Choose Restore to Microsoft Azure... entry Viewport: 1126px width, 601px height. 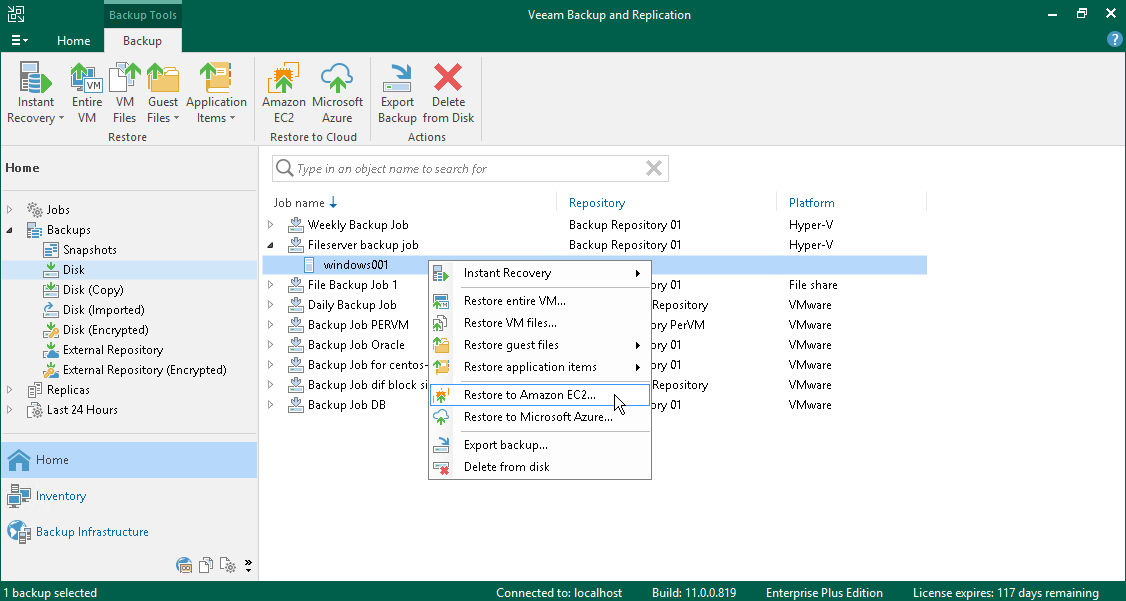539,417
